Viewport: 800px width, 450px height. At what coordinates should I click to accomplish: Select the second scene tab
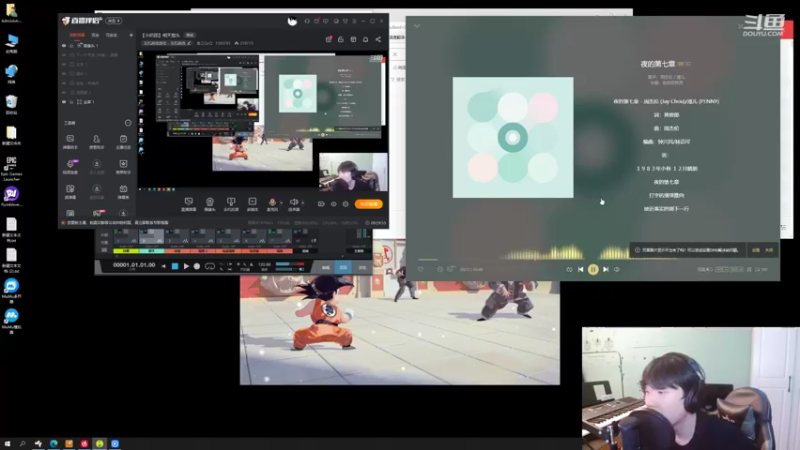[95, 35]
